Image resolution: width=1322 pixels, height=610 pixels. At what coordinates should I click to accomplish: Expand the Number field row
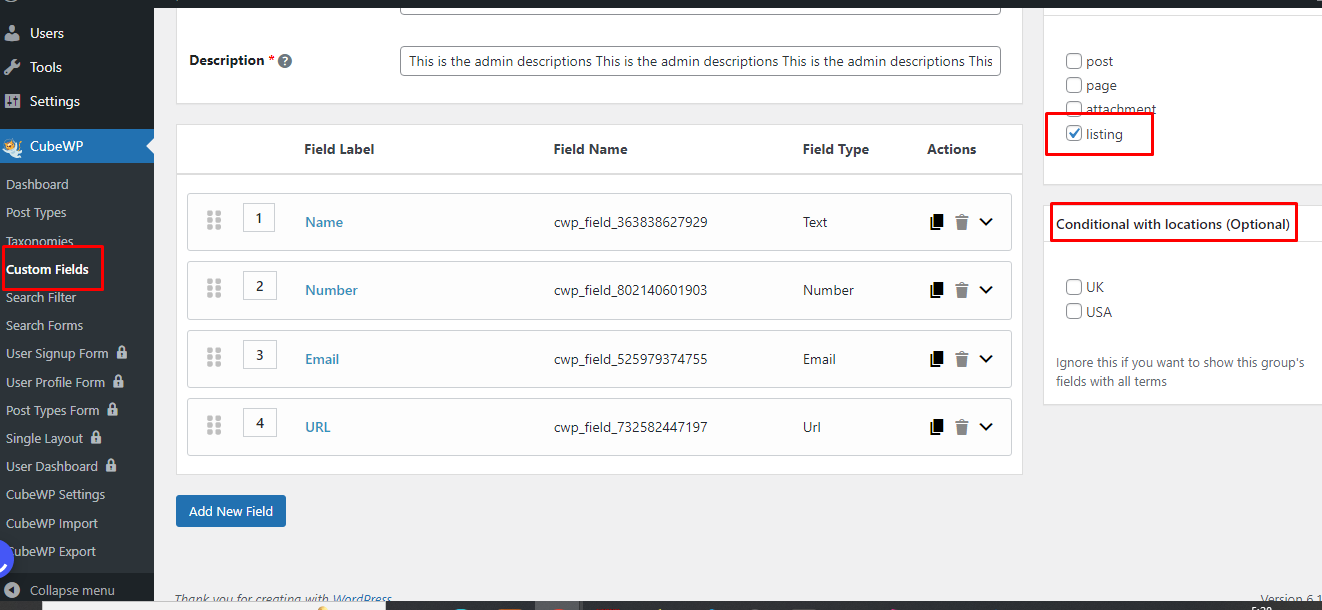coord(986,290)
